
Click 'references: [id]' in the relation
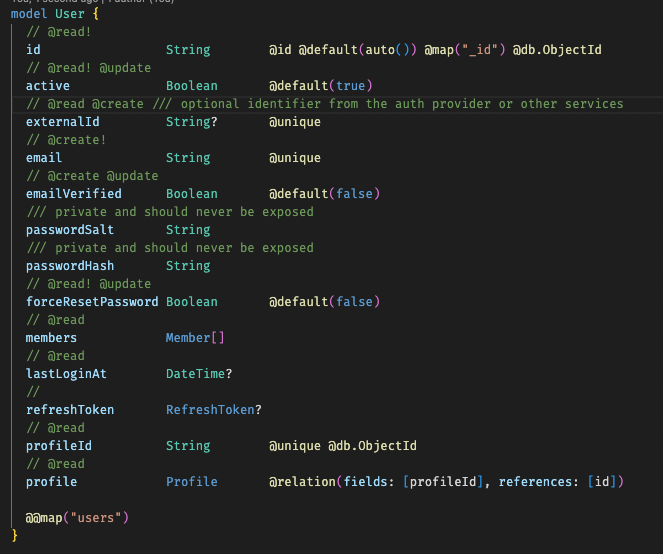557,482
